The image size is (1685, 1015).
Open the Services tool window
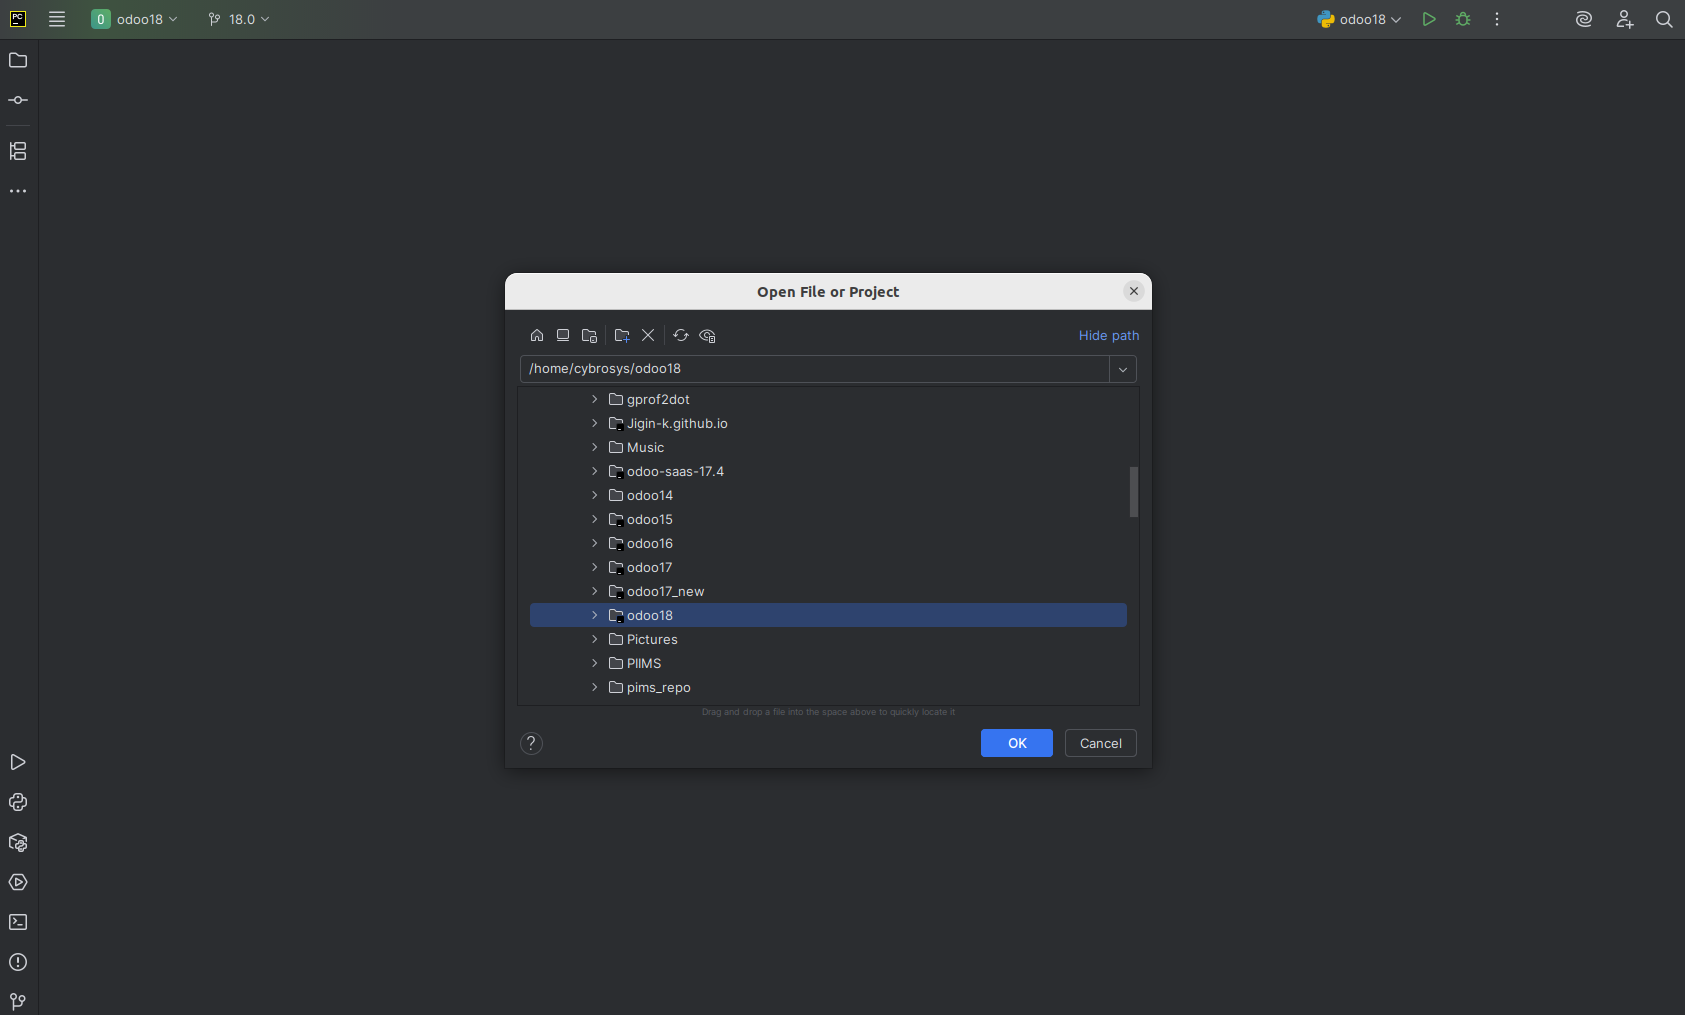click(x=18, y=882)
